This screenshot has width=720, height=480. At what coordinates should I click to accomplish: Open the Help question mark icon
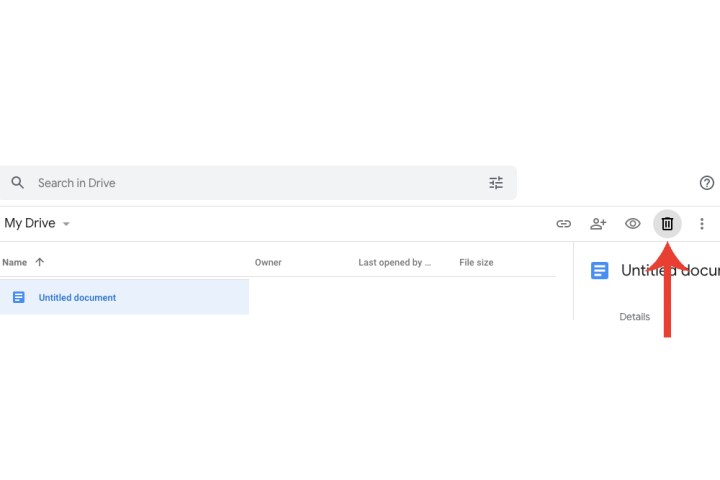coord(706,183)
